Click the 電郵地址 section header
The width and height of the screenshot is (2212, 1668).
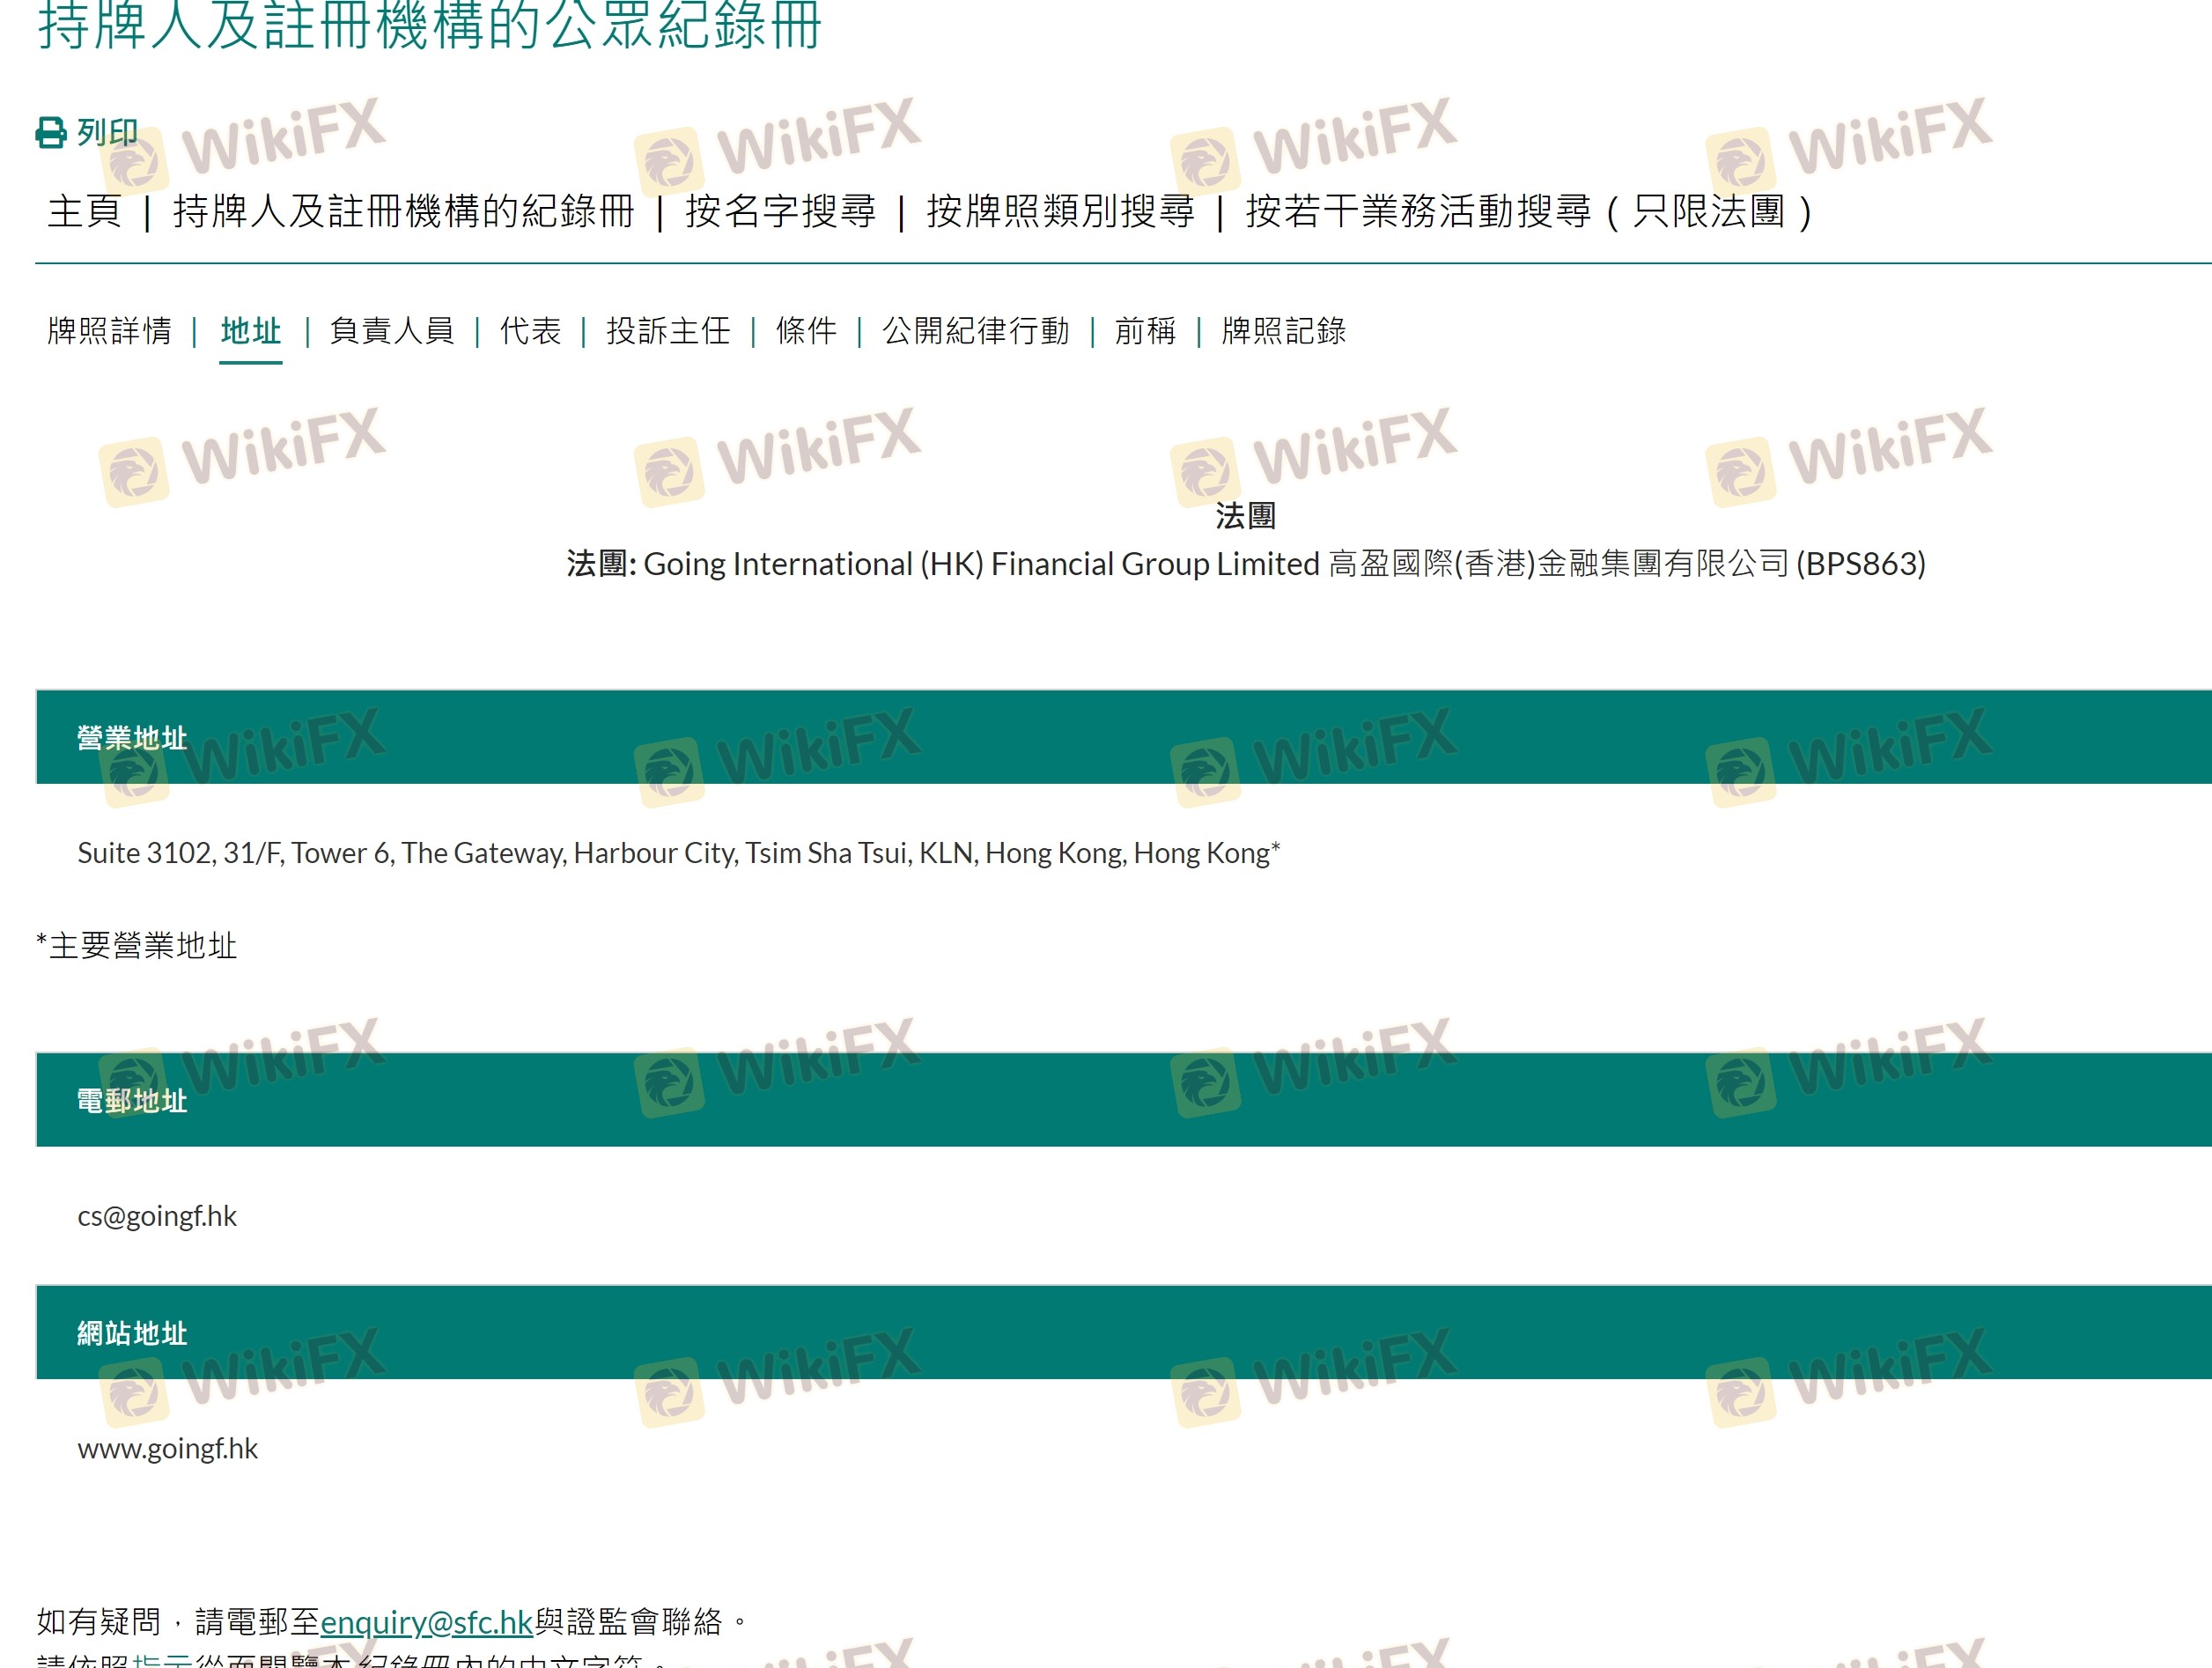point(132,1101)
